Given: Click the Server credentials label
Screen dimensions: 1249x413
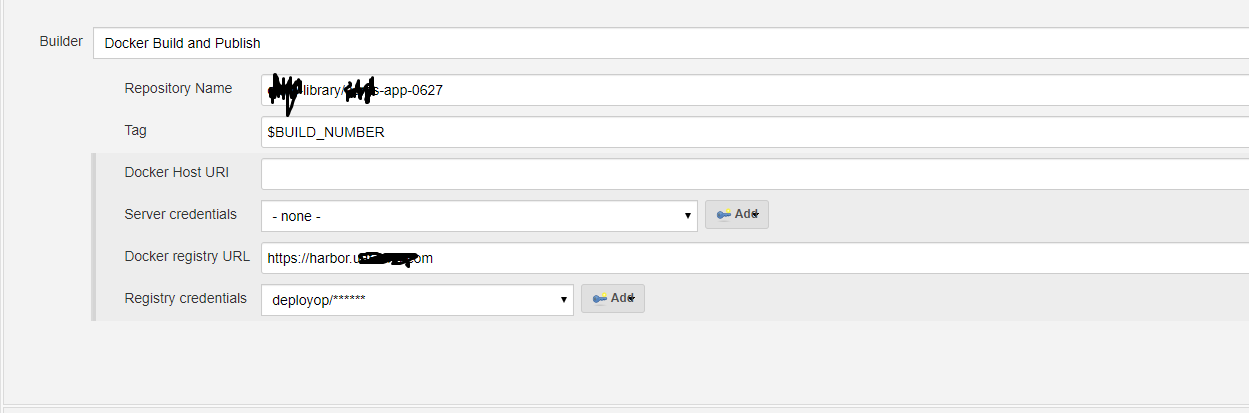Looking at the screenshot, I should point(181,214).
